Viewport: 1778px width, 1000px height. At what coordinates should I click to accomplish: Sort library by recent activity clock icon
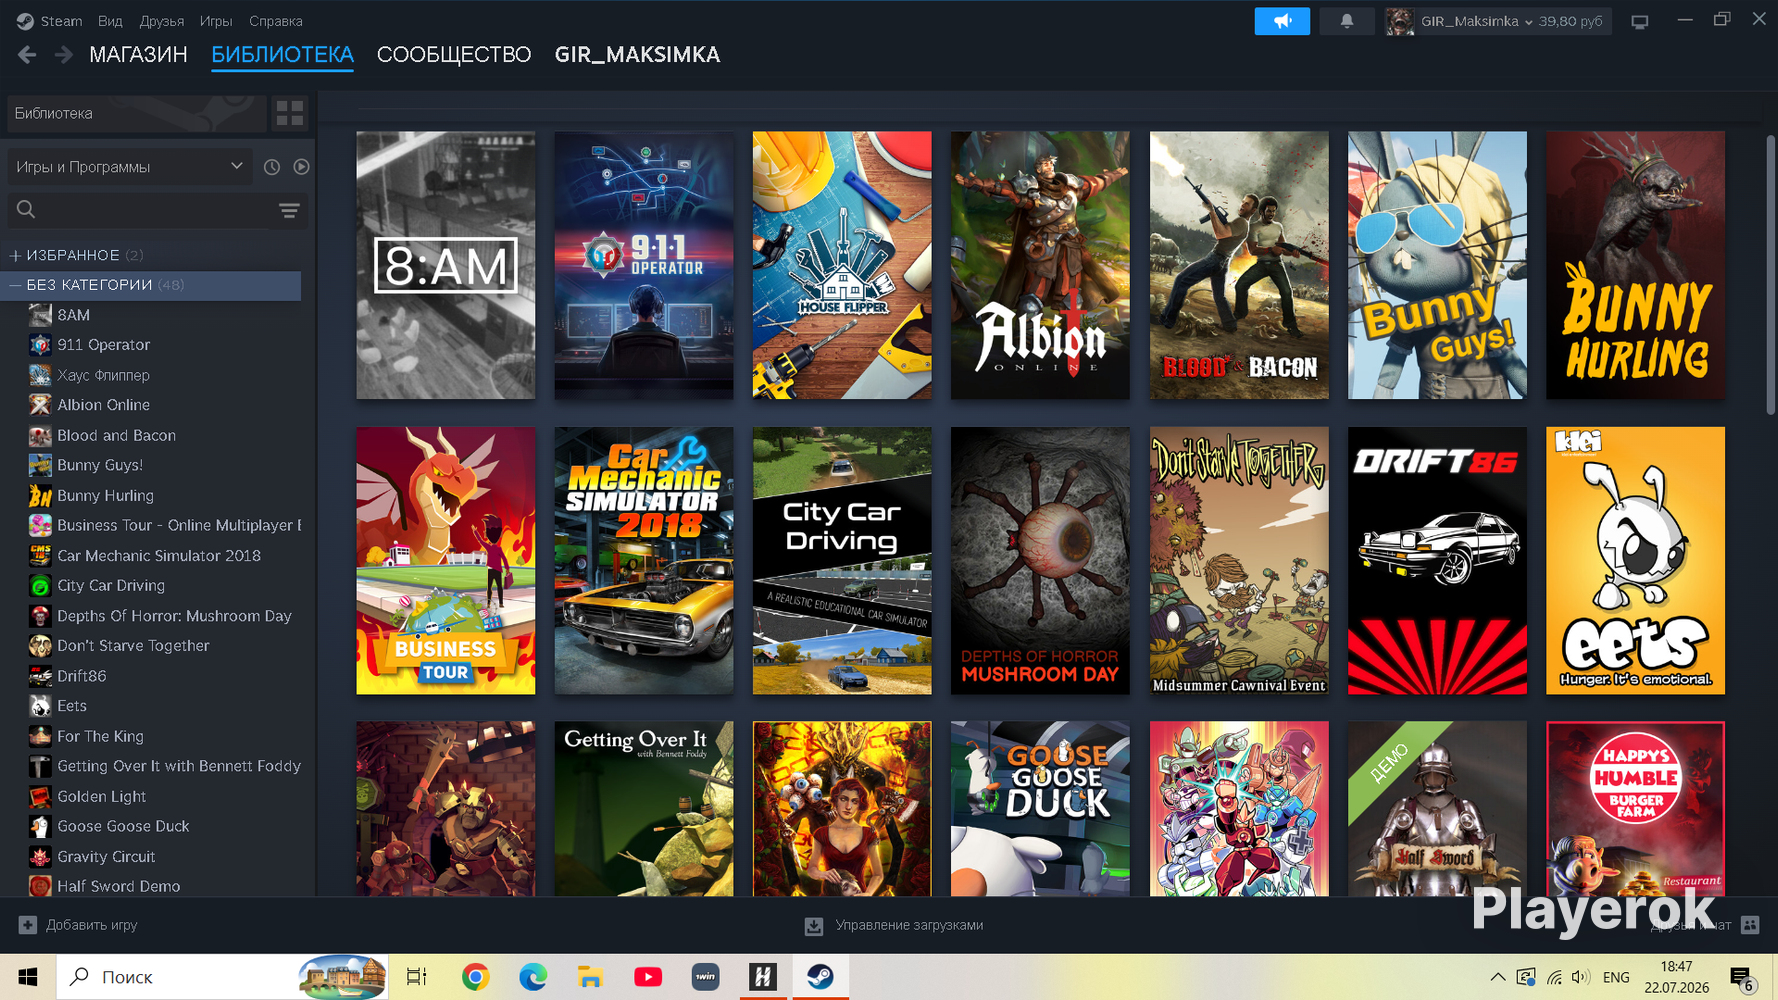pyautogui.click(x=272, y=167)
